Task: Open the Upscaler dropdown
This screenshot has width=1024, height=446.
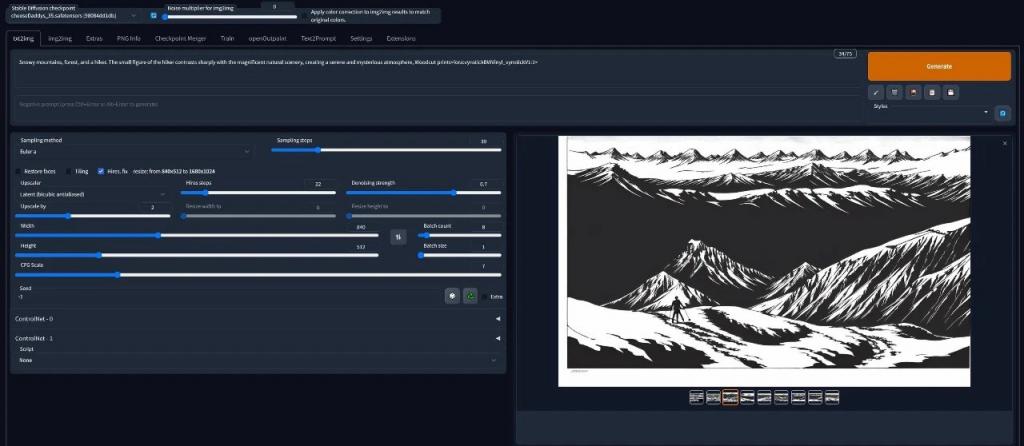Action: [x=92, y=194]
